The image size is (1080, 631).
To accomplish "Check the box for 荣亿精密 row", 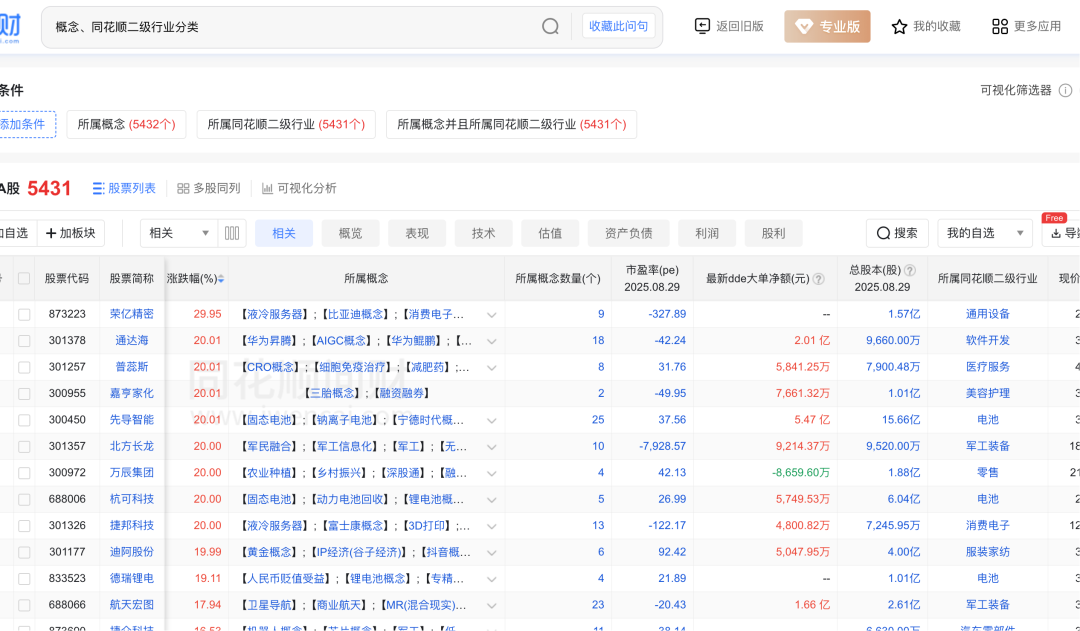I will coord(24,314).
